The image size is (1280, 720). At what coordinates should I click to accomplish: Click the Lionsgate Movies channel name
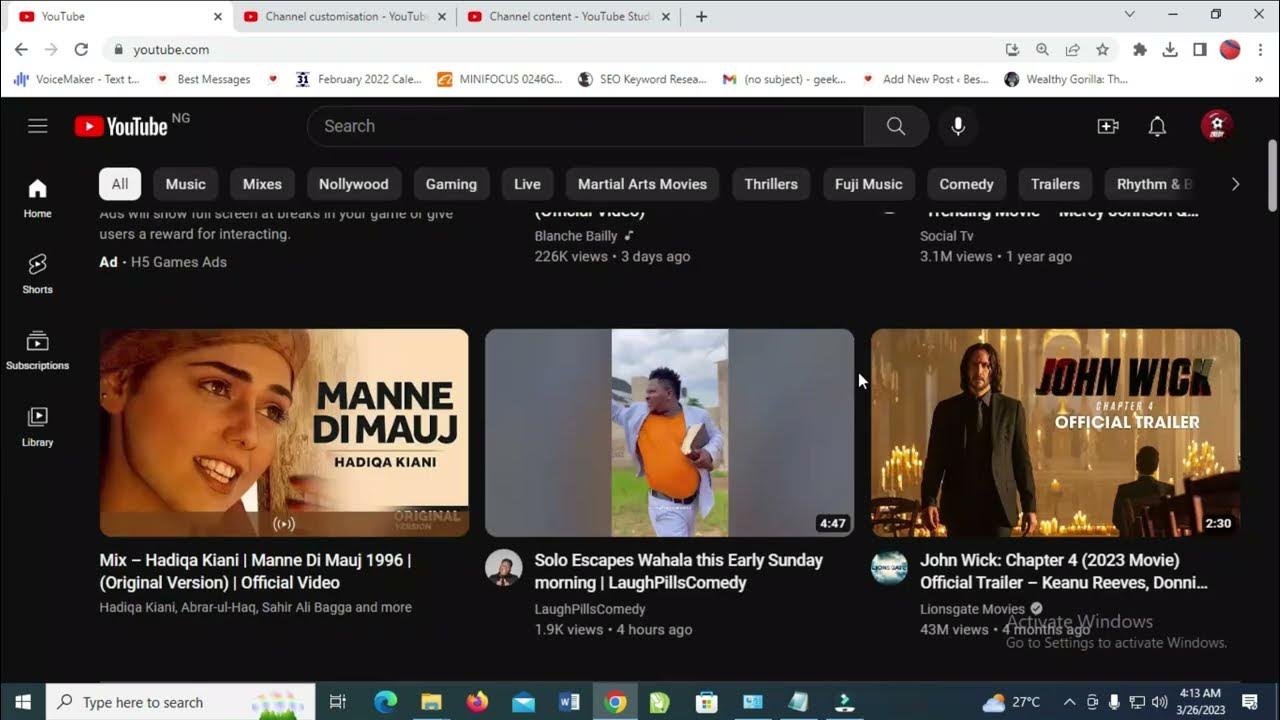coord(972,609)
